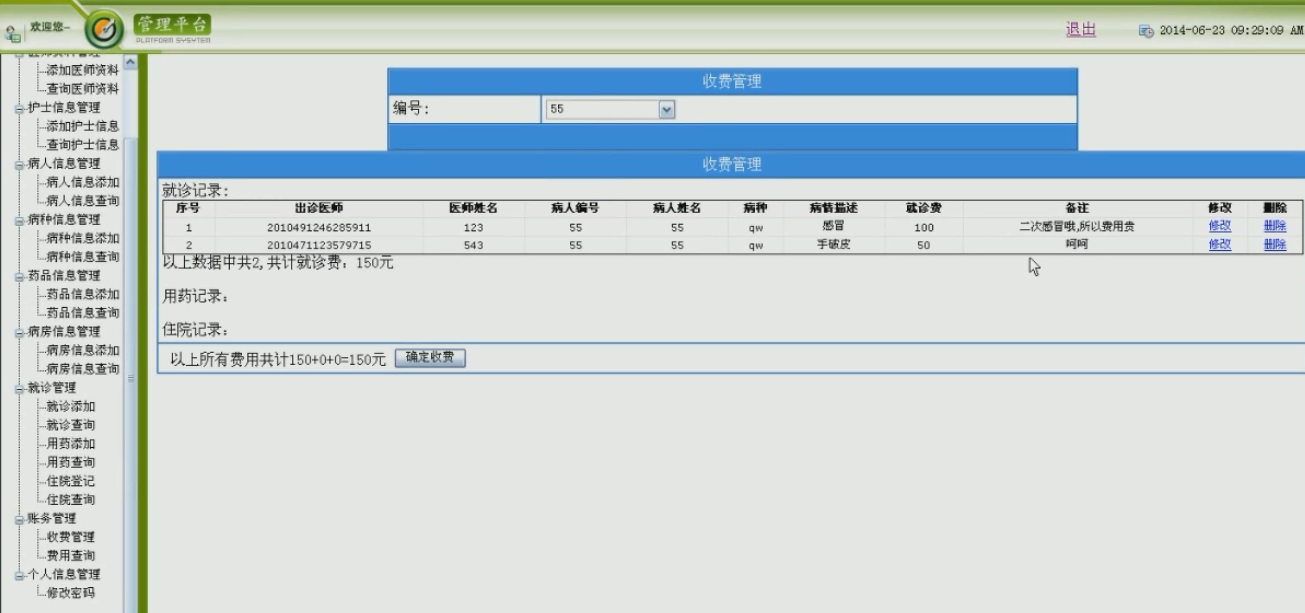This screenshot has width=1305, height=613.
Task: Click the 医师姓名 column header
Action: point(473,208)
